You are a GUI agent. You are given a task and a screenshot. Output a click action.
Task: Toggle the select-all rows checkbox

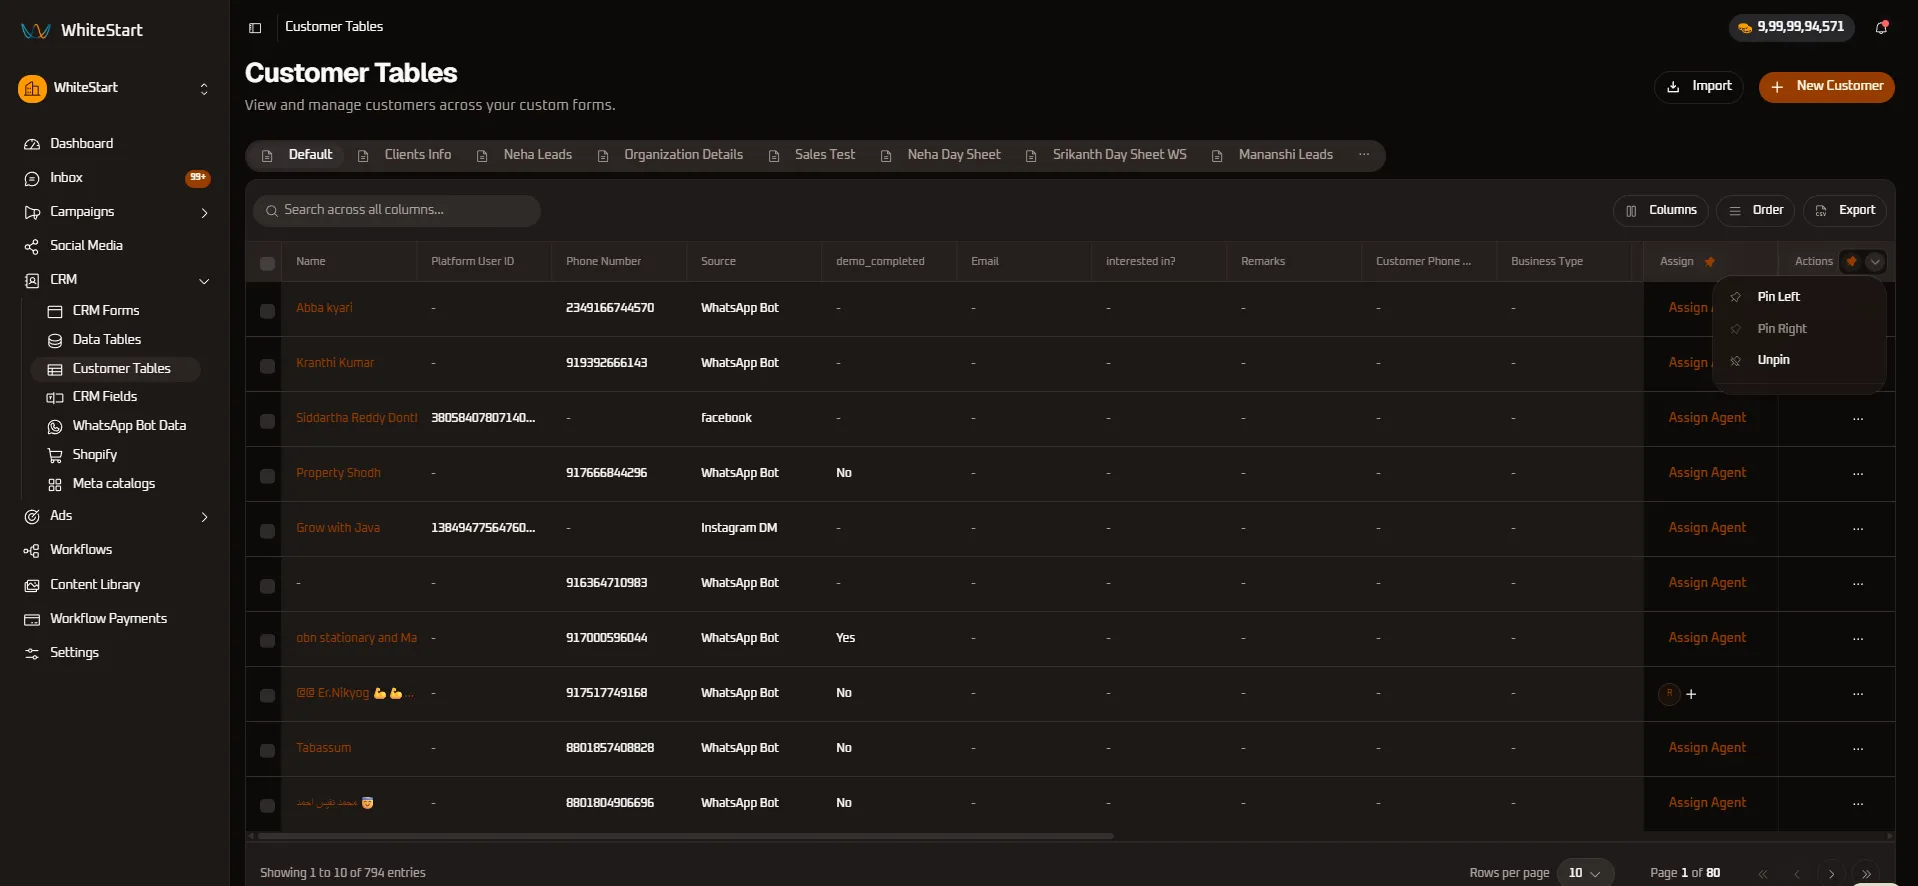(267, 263)
